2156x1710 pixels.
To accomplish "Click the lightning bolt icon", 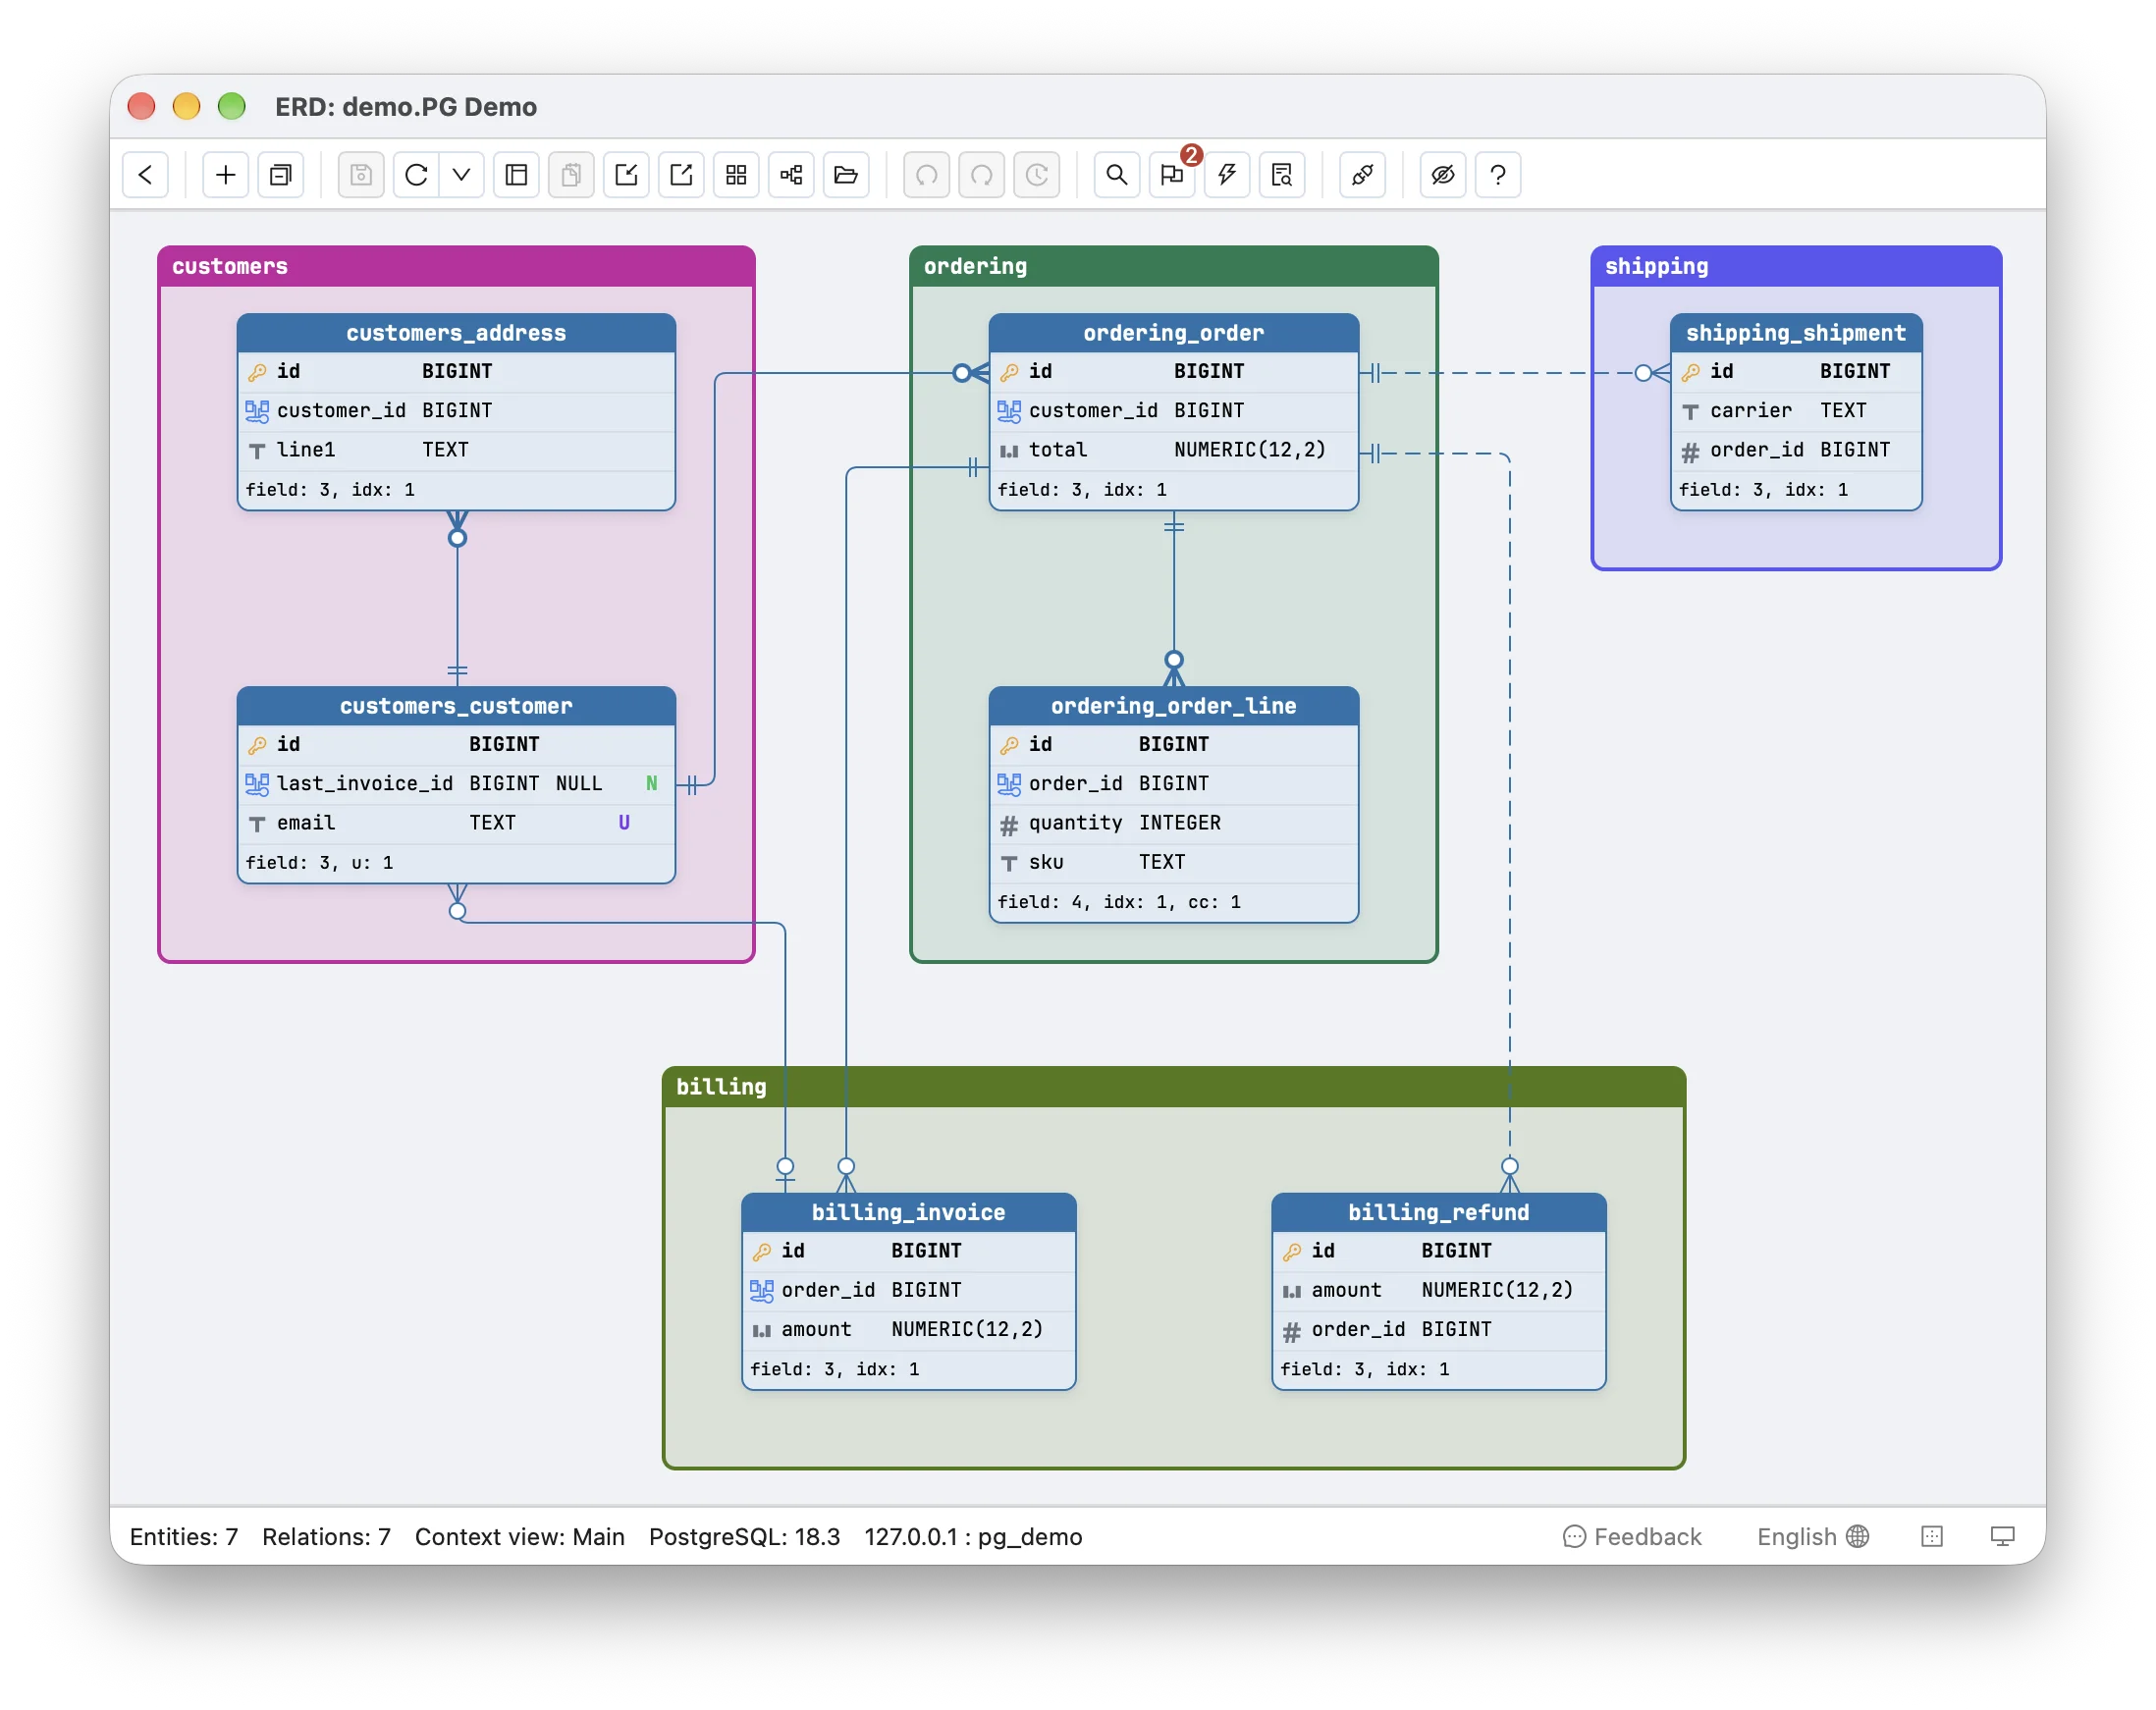I will [x=1227, y=175].
